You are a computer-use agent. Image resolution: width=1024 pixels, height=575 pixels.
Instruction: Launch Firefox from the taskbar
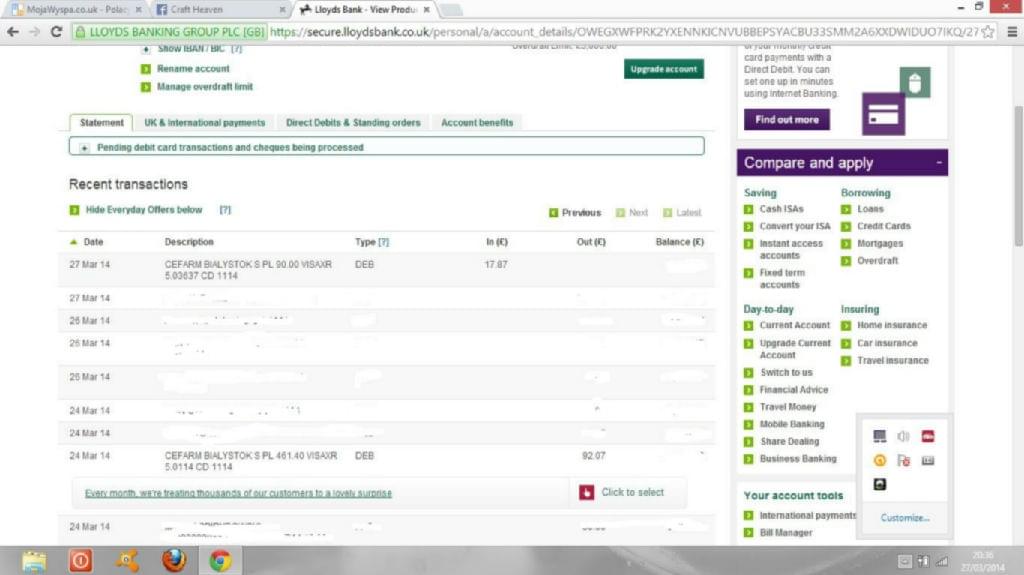pyautogui.click(x=174, y=561)
